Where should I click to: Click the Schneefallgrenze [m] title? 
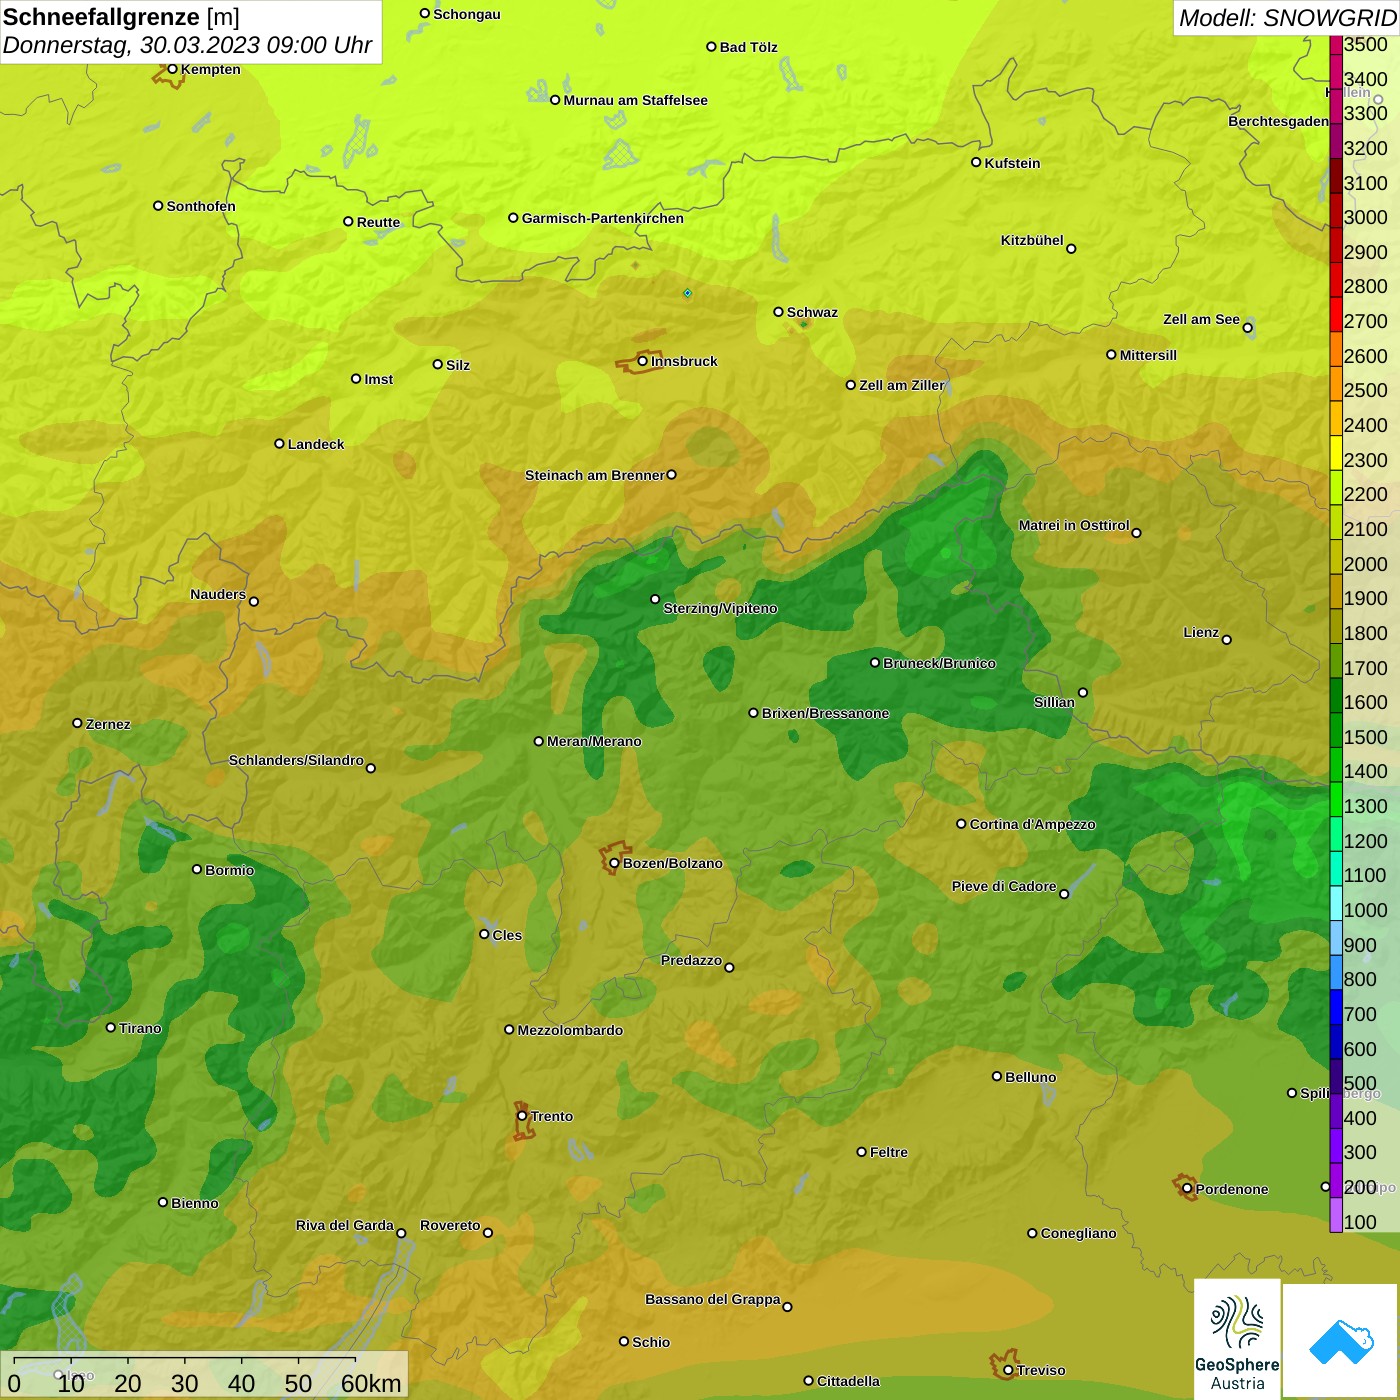[121, 17]
